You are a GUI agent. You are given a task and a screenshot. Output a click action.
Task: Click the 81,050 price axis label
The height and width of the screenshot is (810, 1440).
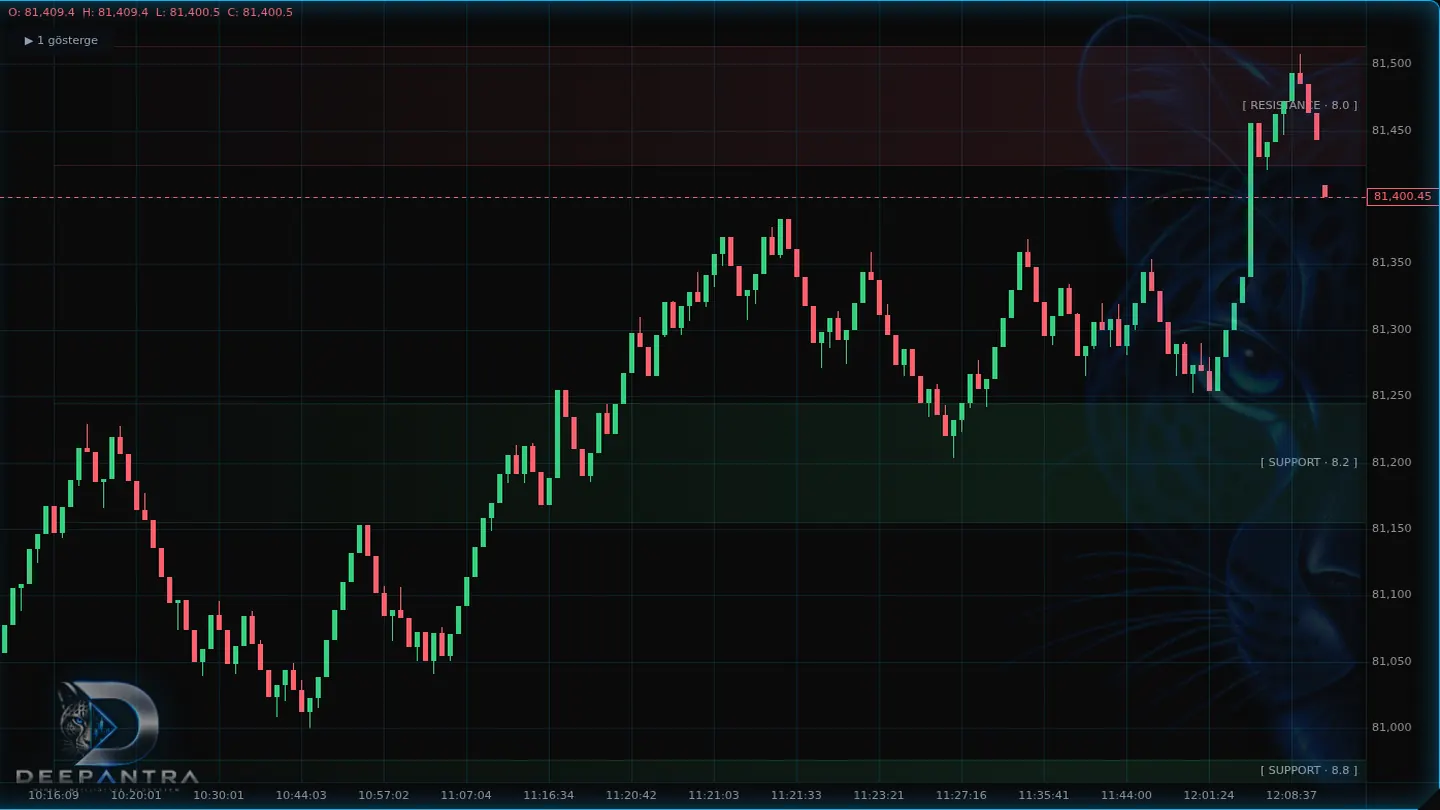click(1391, 661)
